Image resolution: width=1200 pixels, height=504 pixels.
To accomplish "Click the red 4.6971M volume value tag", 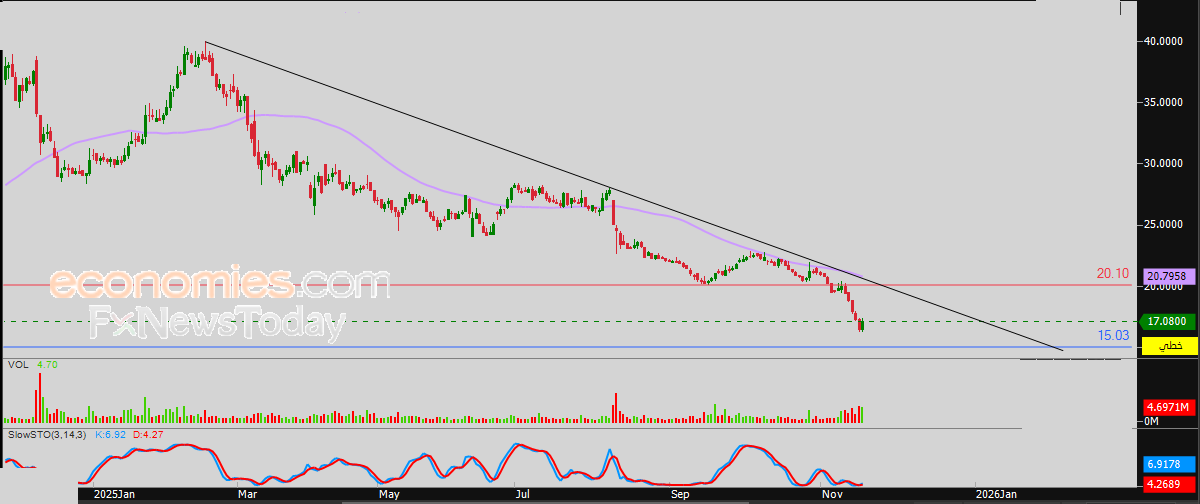I will tap(1168, 407).
